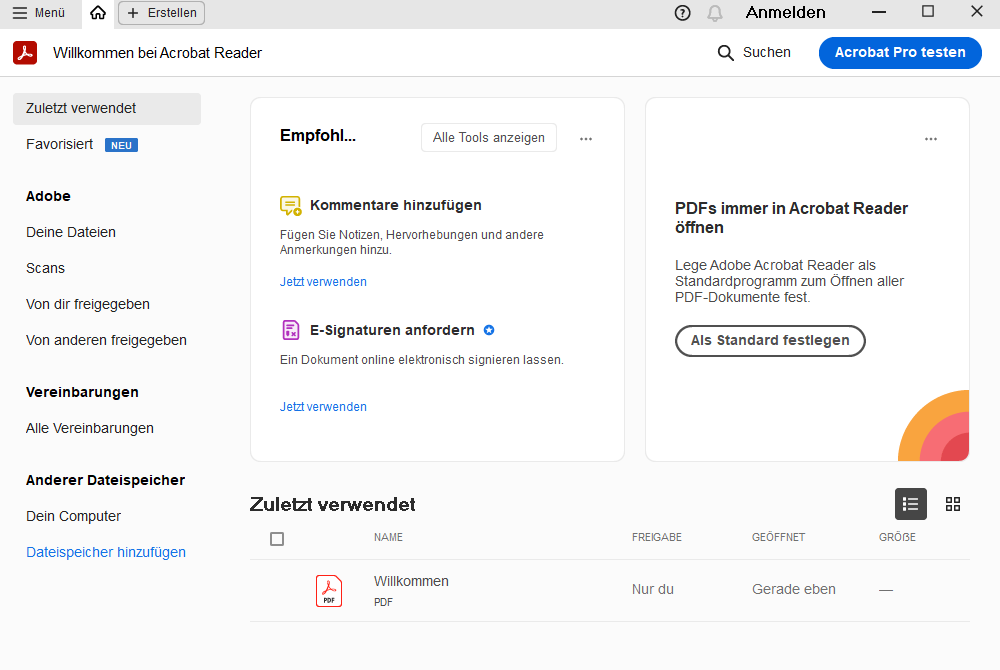The height and width of the screenshot is (670, 1000).
Task: Sort by GEÖFFNET column header
Action: 778,537
